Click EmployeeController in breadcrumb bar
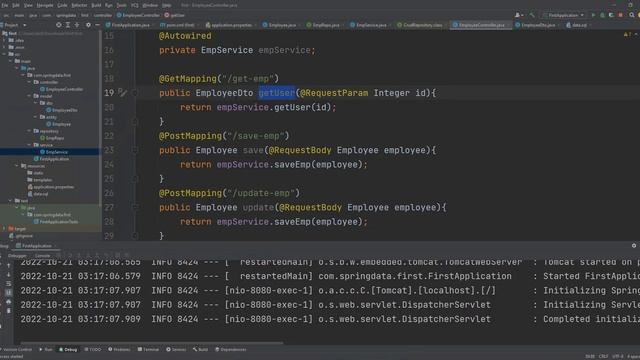Screen dimensions: 640x360 (x=138, y=15)
